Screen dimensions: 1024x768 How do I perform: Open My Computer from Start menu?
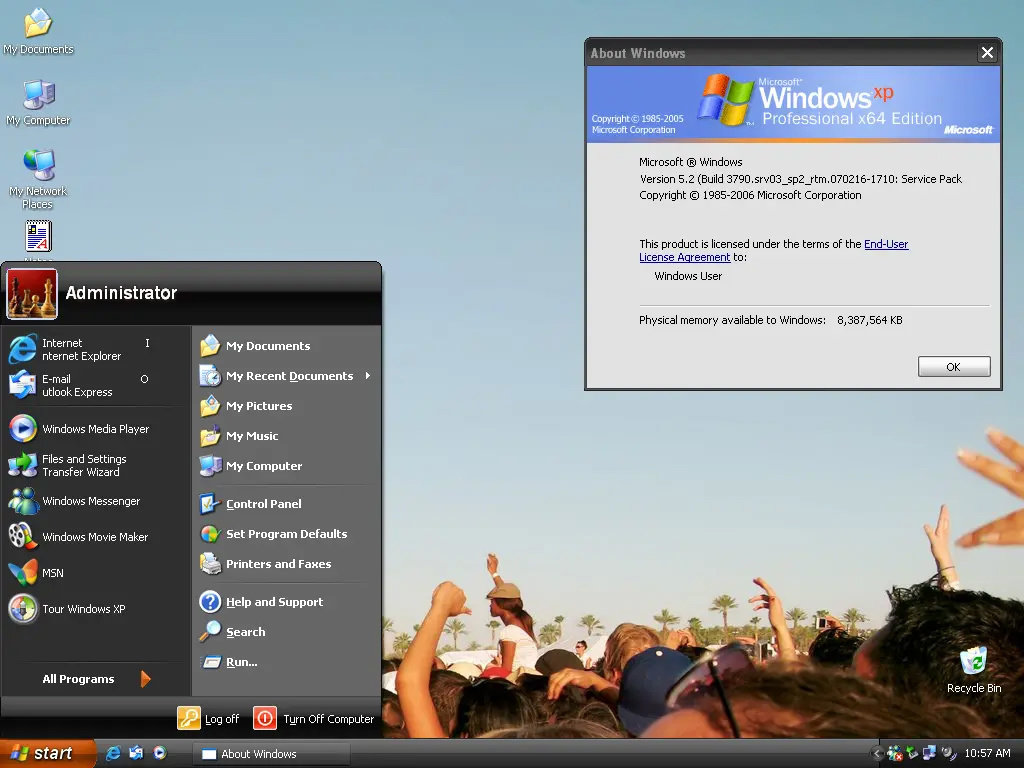[286, 466]
